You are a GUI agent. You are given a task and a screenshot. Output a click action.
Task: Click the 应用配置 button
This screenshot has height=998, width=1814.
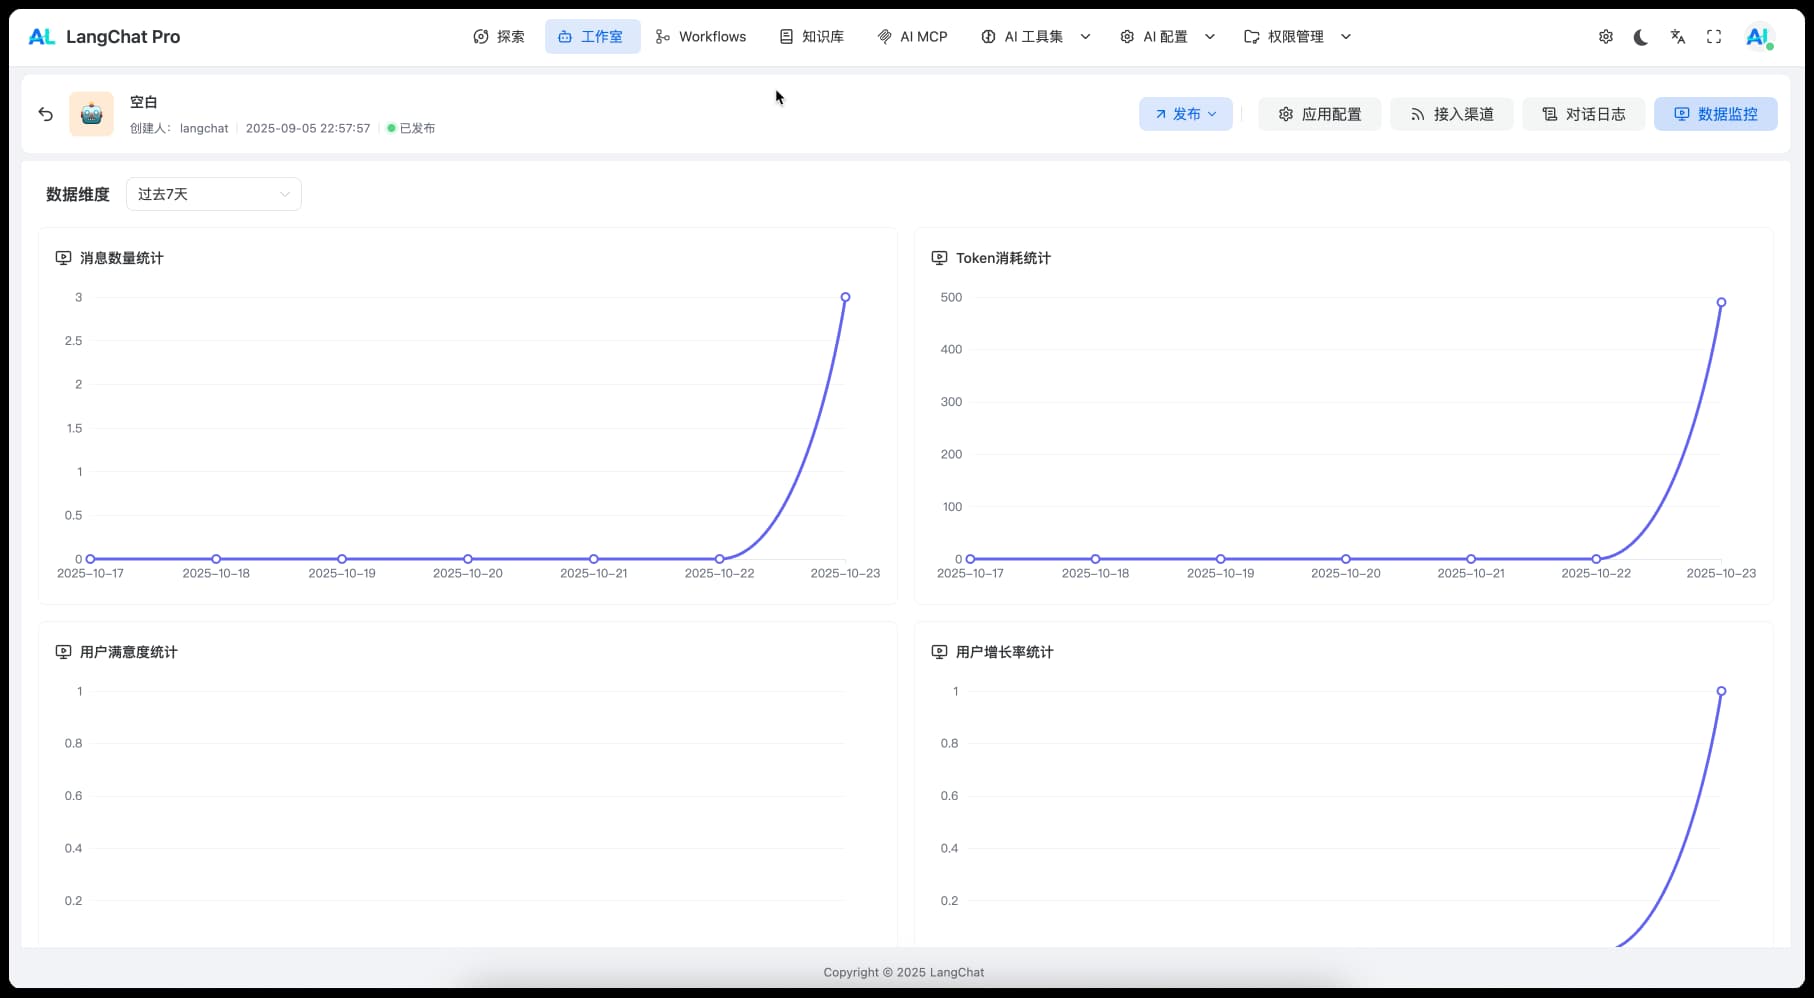point(1319,114)
